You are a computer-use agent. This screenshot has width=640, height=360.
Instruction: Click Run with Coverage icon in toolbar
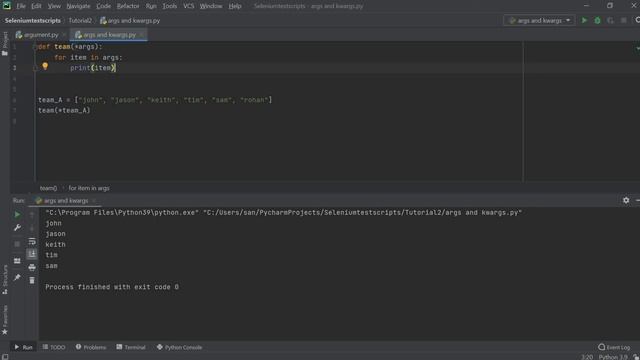click(x=610, y=20)
